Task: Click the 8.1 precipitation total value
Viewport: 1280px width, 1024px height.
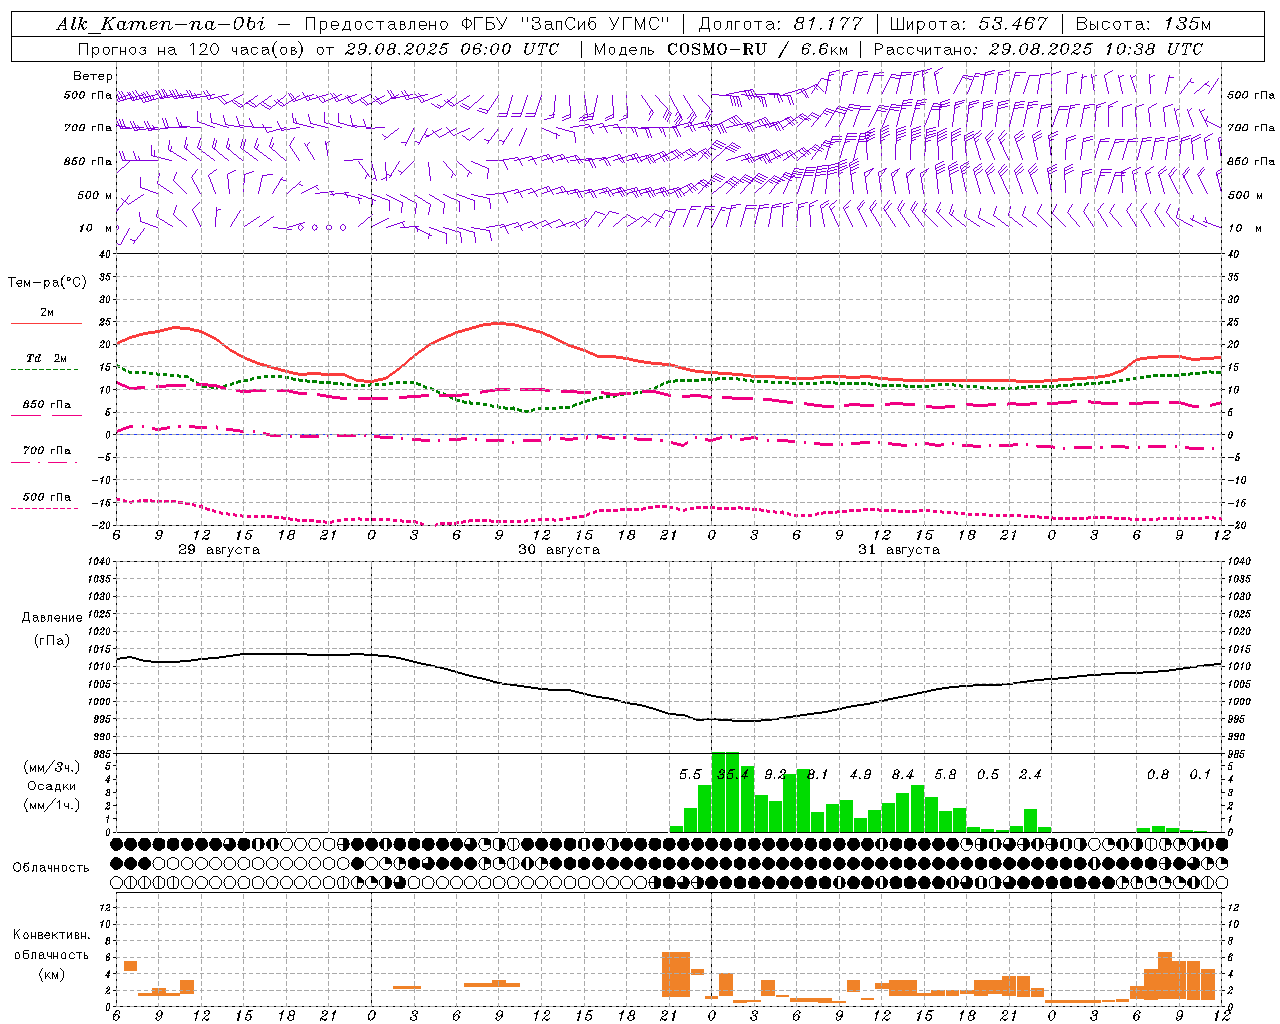Action: tap(818, 775)
